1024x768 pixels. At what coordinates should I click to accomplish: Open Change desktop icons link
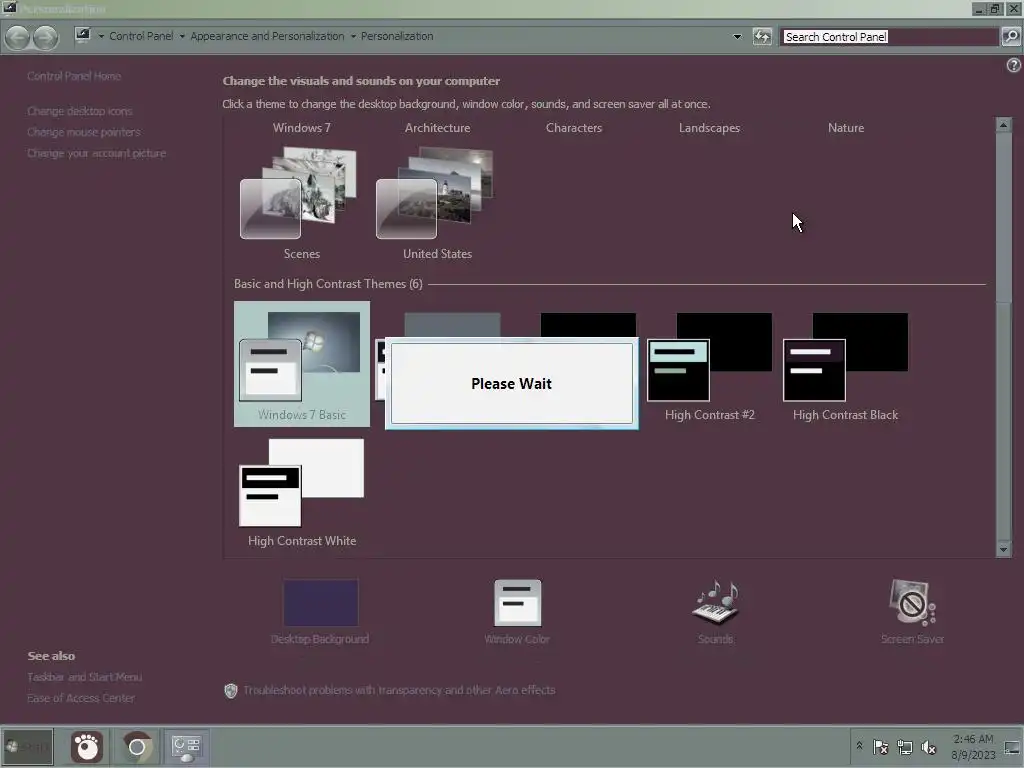click(80, 111)
